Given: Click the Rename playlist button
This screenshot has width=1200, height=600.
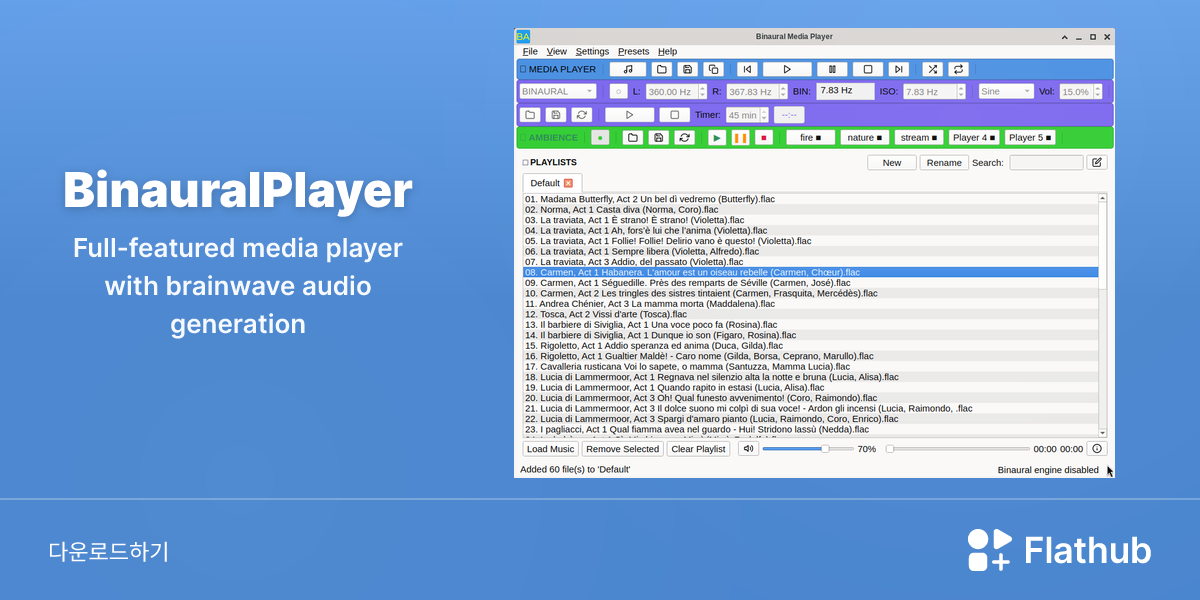Looking at the screenshot, I should (944, 162).
